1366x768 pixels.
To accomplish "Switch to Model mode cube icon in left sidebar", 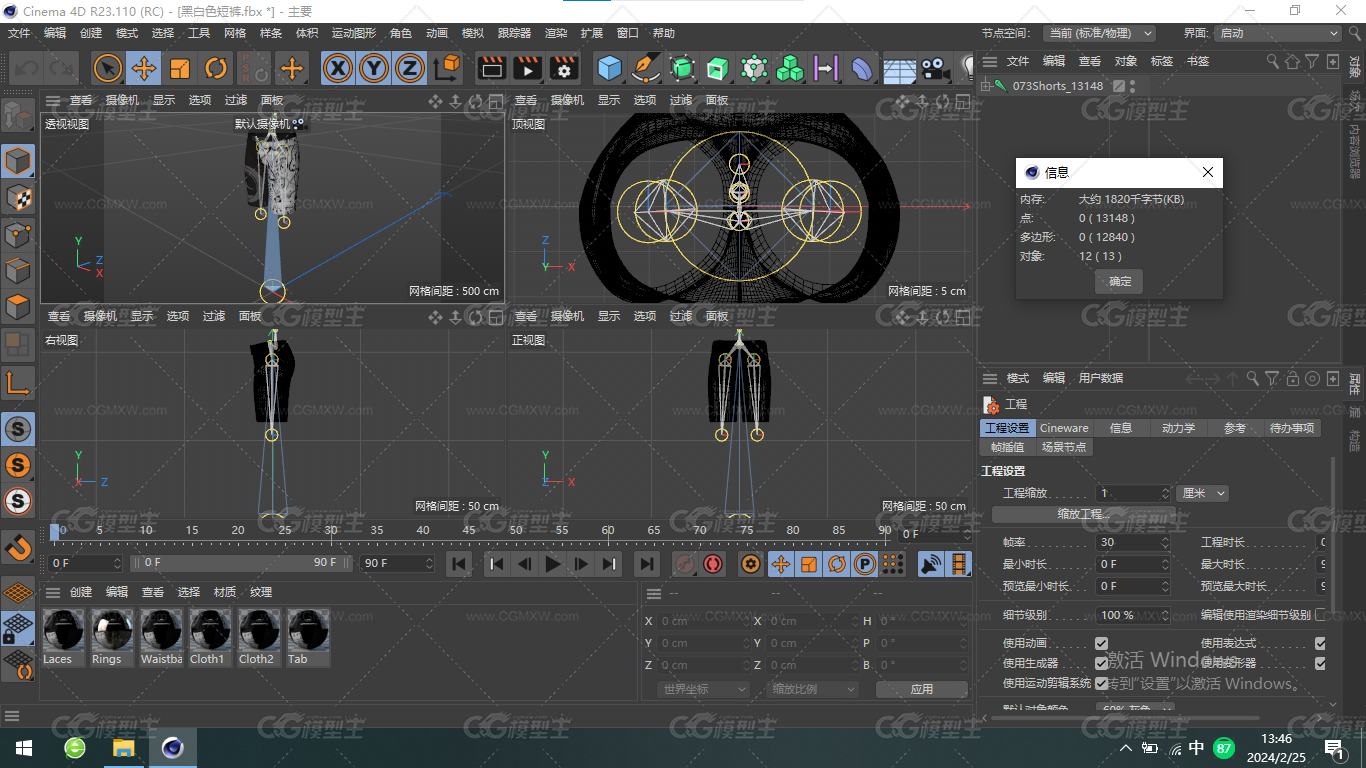I will [18, 161].
